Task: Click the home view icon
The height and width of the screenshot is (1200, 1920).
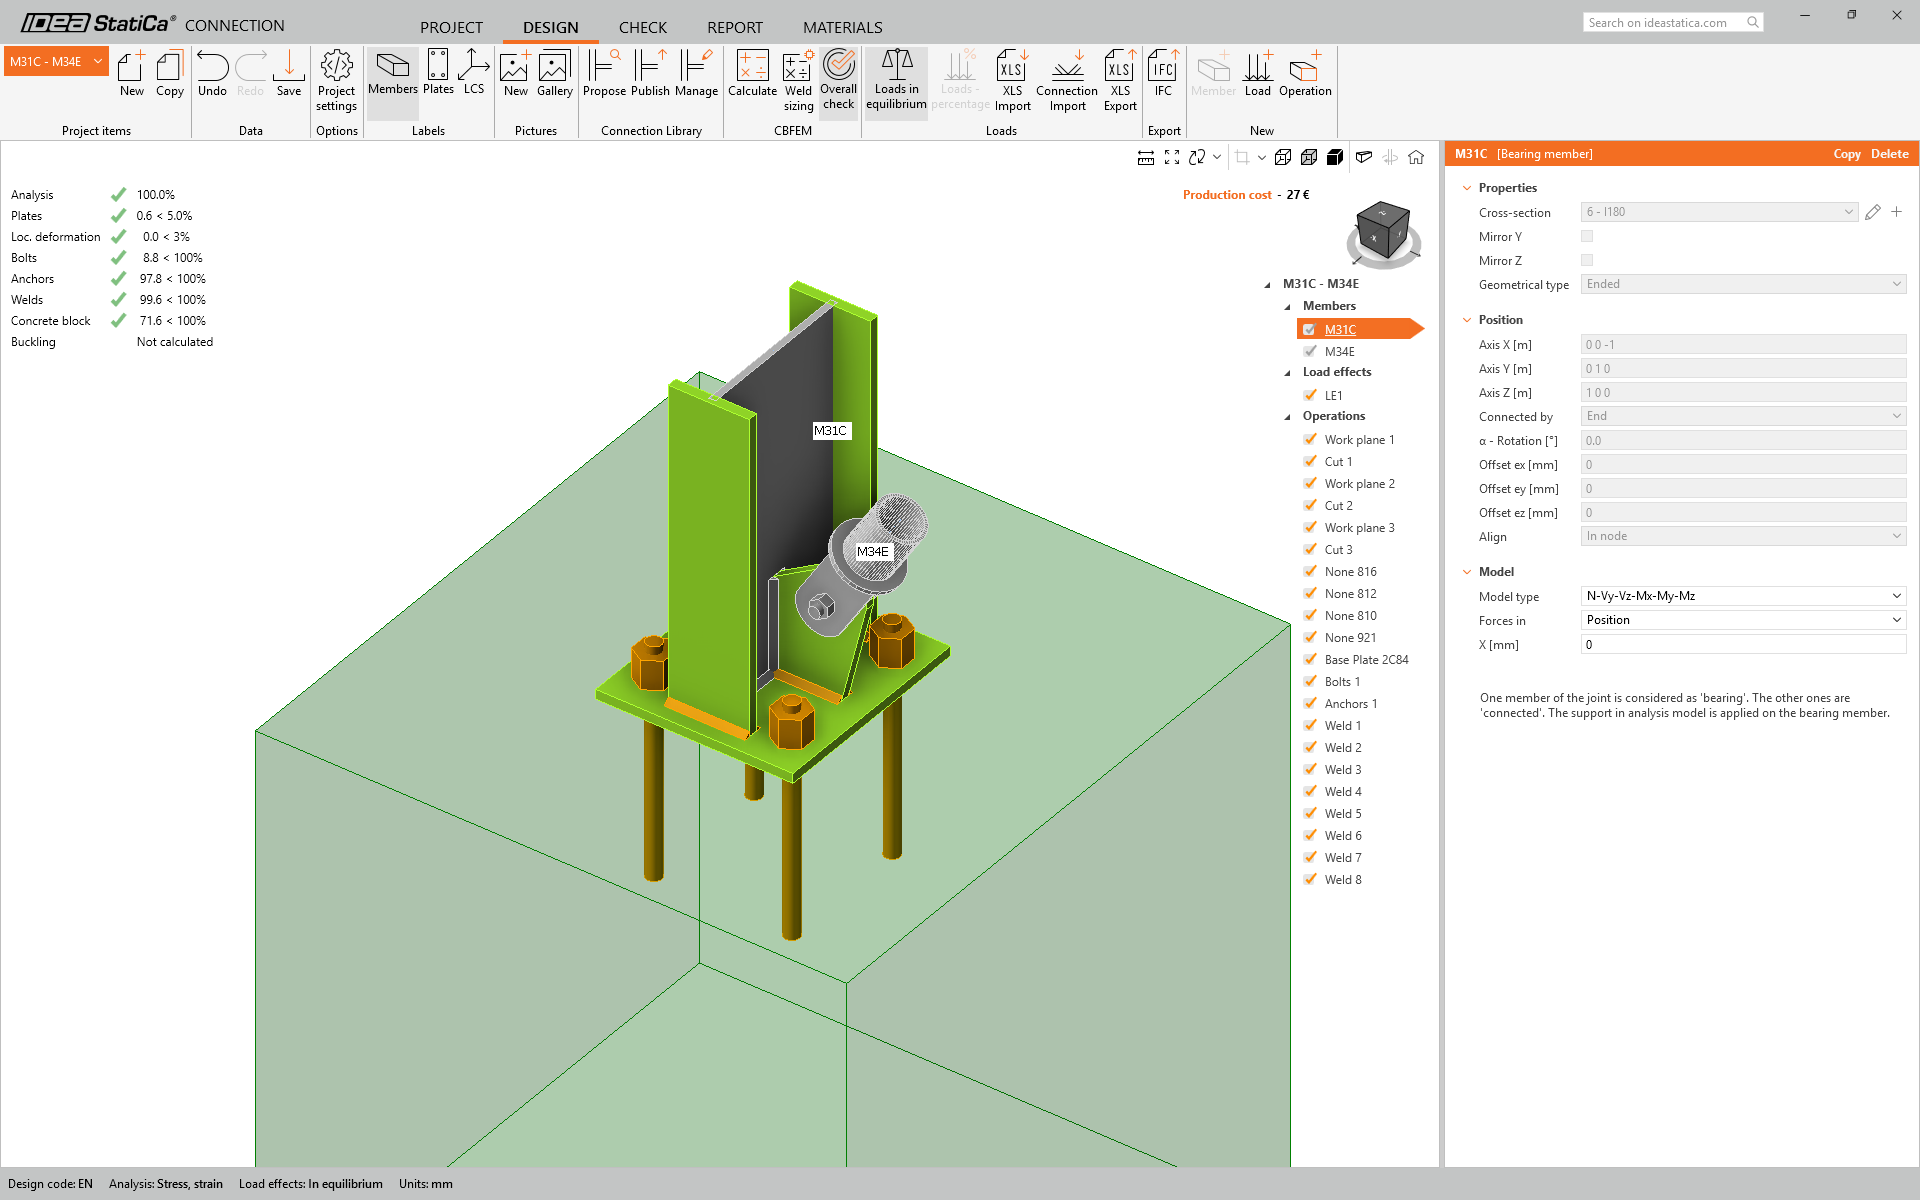Action: click(x=1416, y=157)
